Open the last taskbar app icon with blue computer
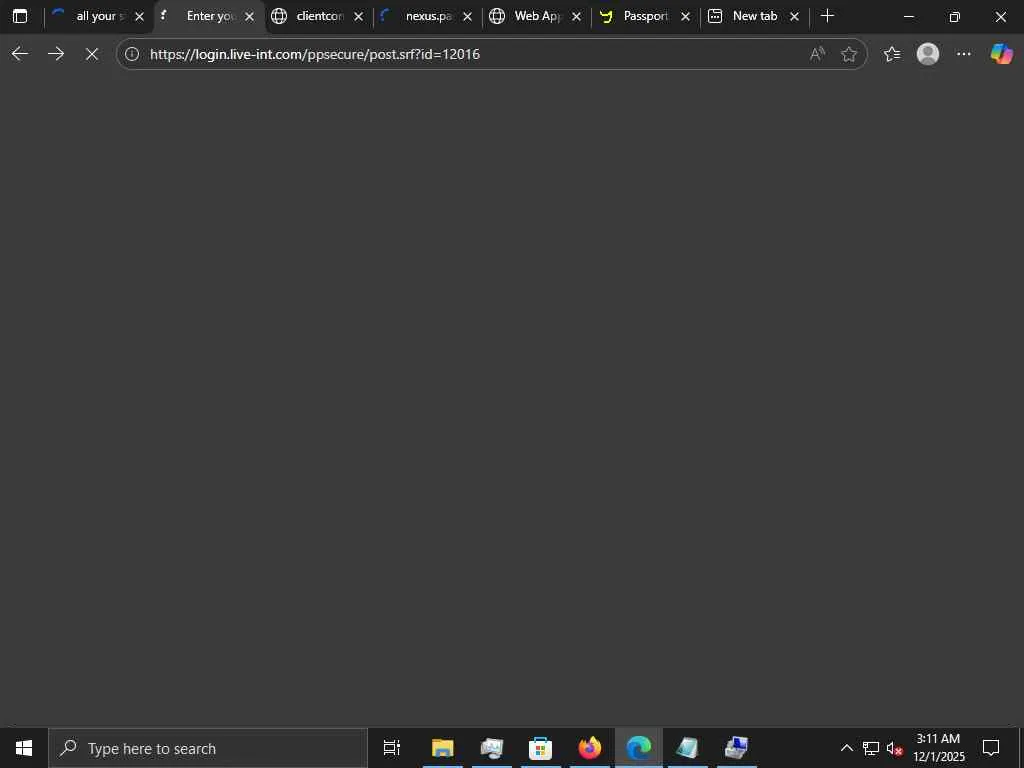The width and height of the screenshot is (1024, 768). [736, 748]
